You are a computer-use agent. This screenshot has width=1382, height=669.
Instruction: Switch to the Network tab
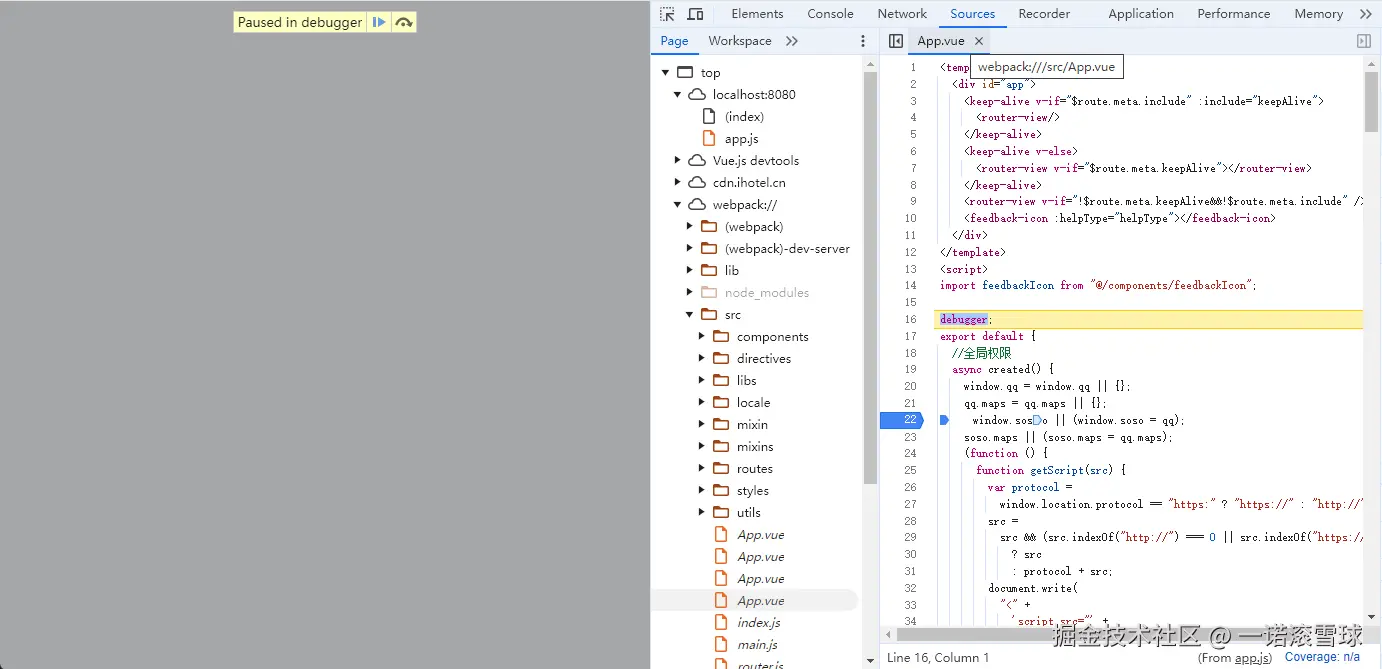[902, 14]
